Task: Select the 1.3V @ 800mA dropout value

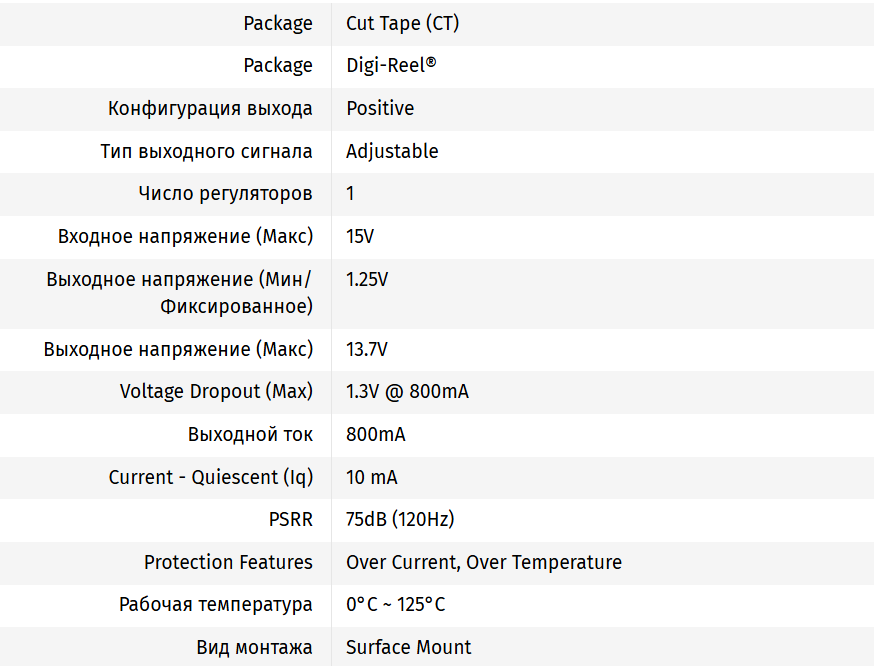Action: coord(407,391)
